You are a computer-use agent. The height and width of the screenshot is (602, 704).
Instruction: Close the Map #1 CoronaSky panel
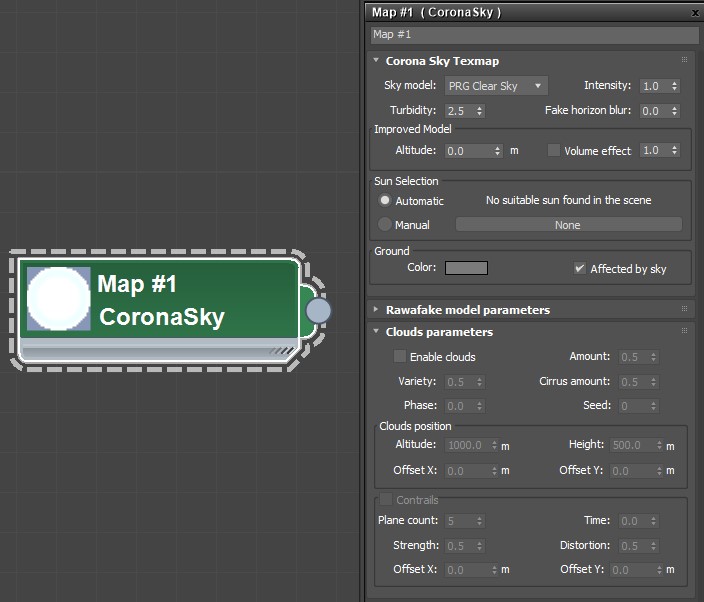(695, 12)
